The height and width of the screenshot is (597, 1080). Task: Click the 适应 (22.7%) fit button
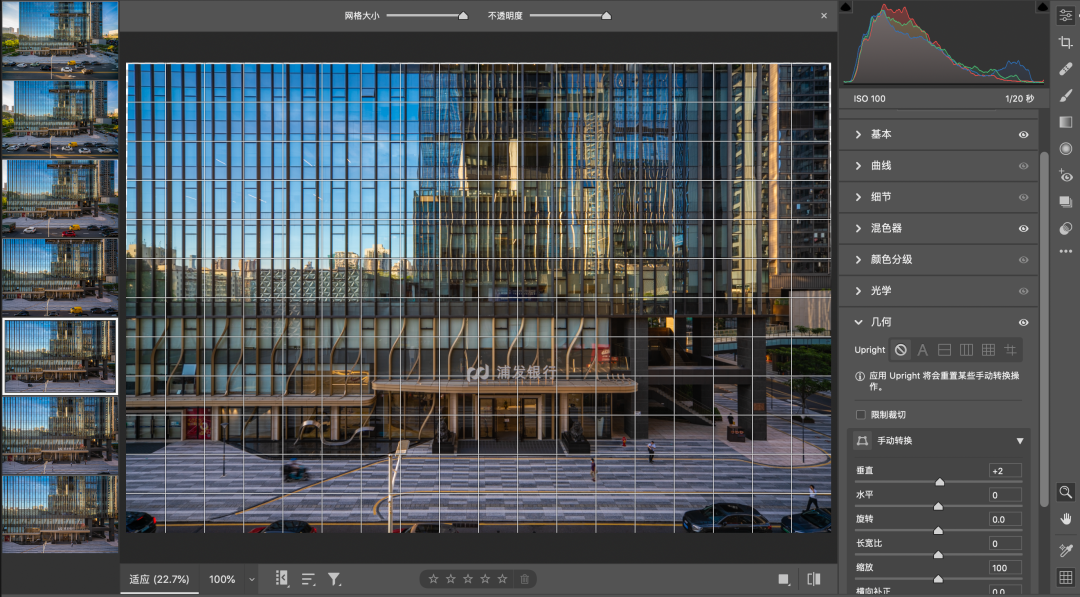(x=160, y=579)
